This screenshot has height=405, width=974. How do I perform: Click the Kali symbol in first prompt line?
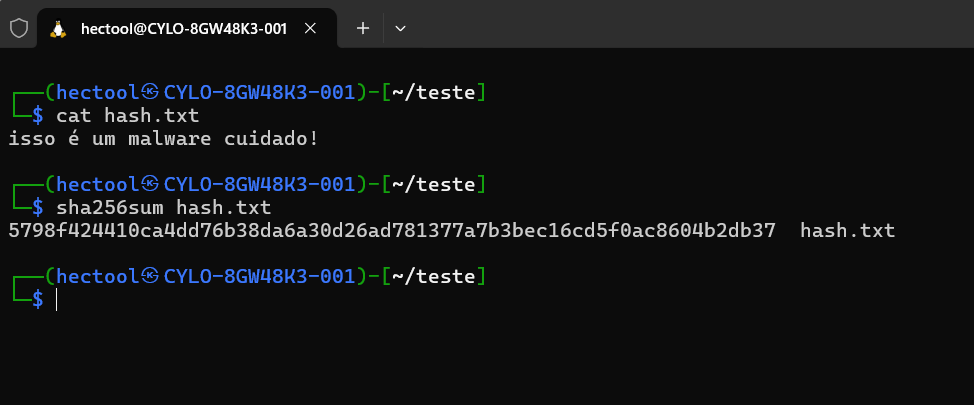click(150, 93)
